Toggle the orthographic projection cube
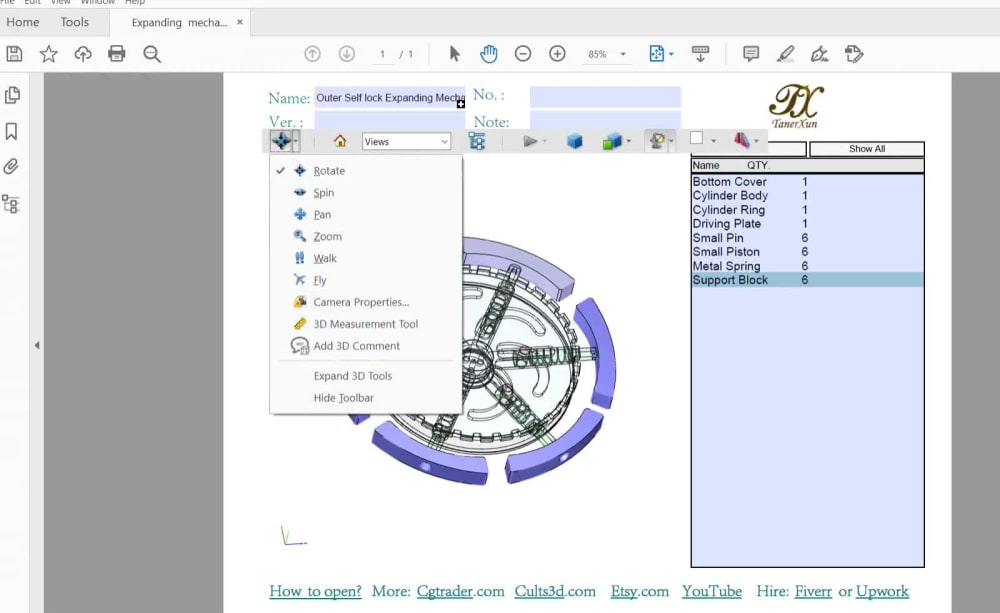 [x=575, y=141]
